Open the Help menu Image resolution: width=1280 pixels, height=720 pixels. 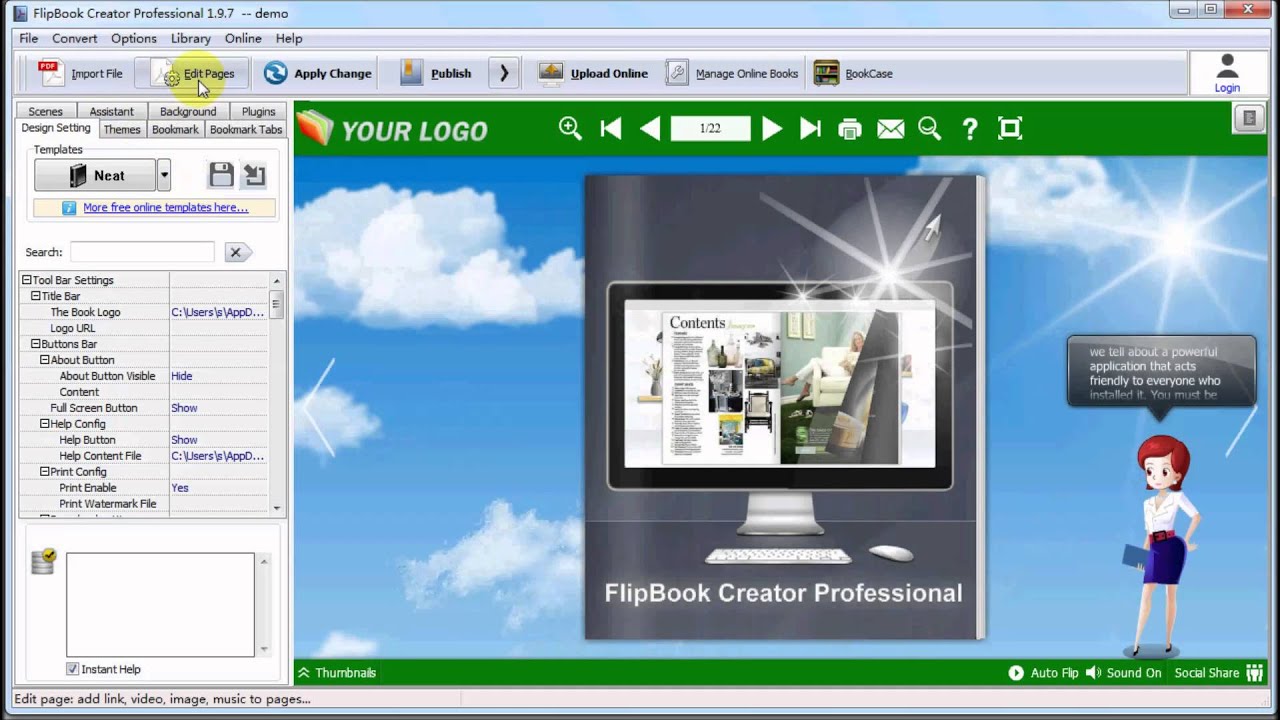289,38
